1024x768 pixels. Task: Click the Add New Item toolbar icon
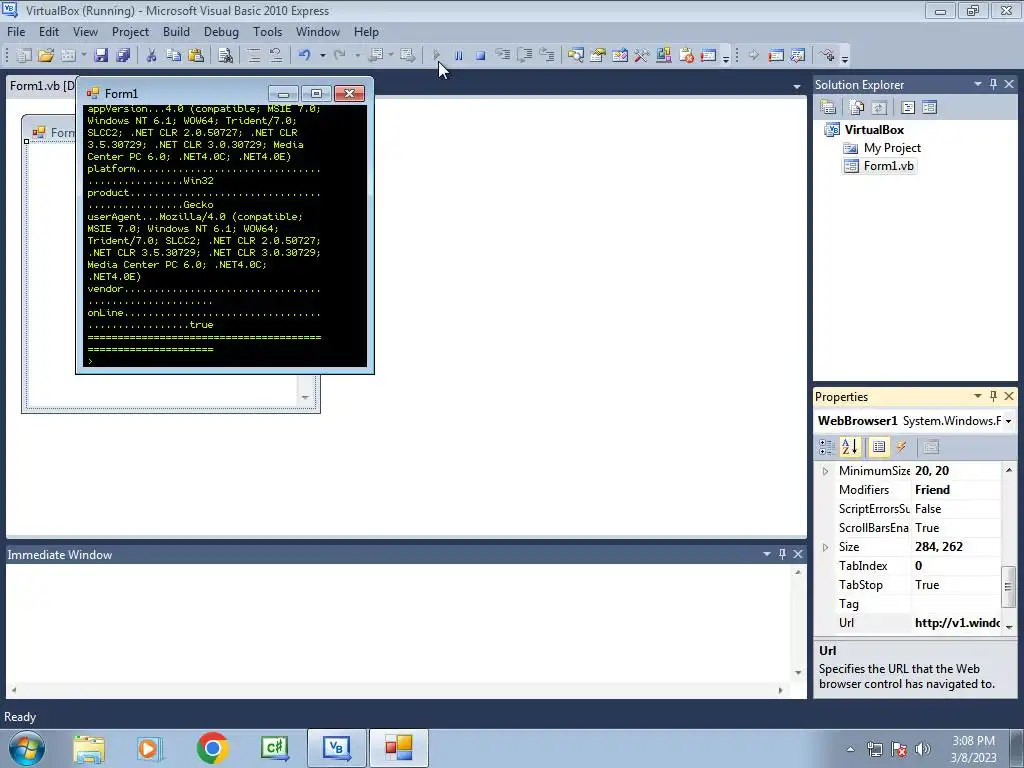68,56
